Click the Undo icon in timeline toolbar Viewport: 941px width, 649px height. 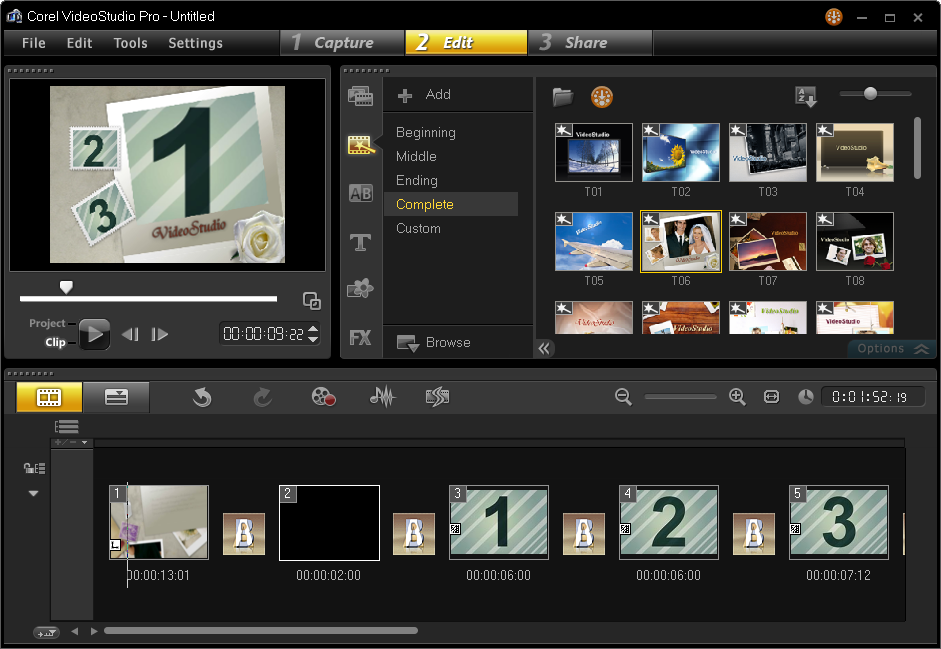202,397
